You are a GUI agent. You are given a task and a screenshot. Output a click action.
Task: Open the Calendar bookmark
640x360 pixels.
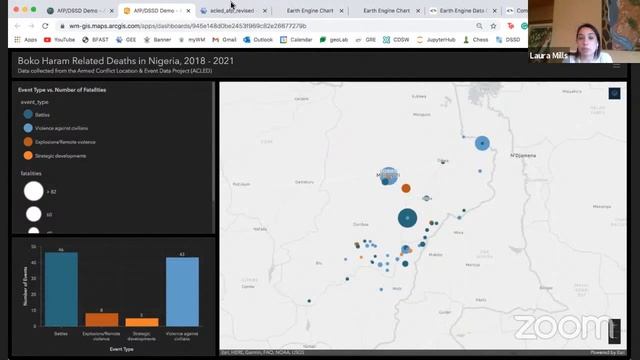pos(296,40)
